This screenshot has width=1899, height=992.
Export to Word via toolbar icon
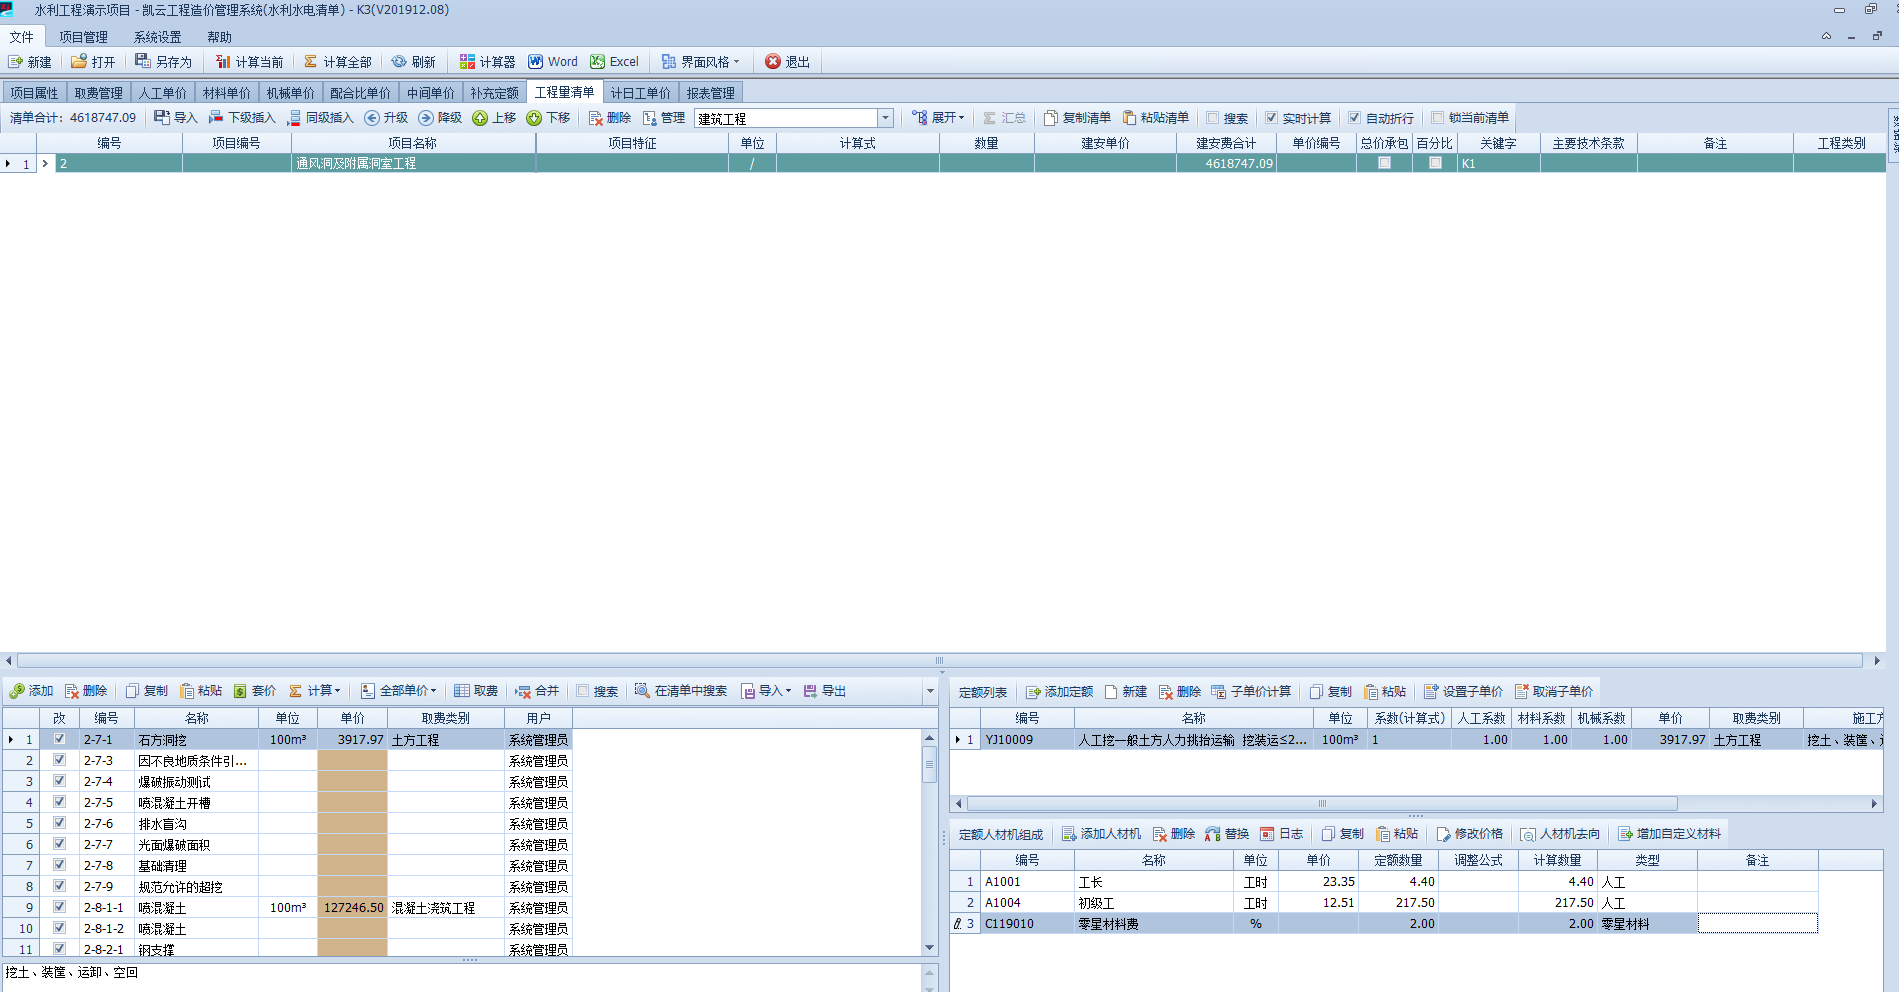tap(536, 62)
